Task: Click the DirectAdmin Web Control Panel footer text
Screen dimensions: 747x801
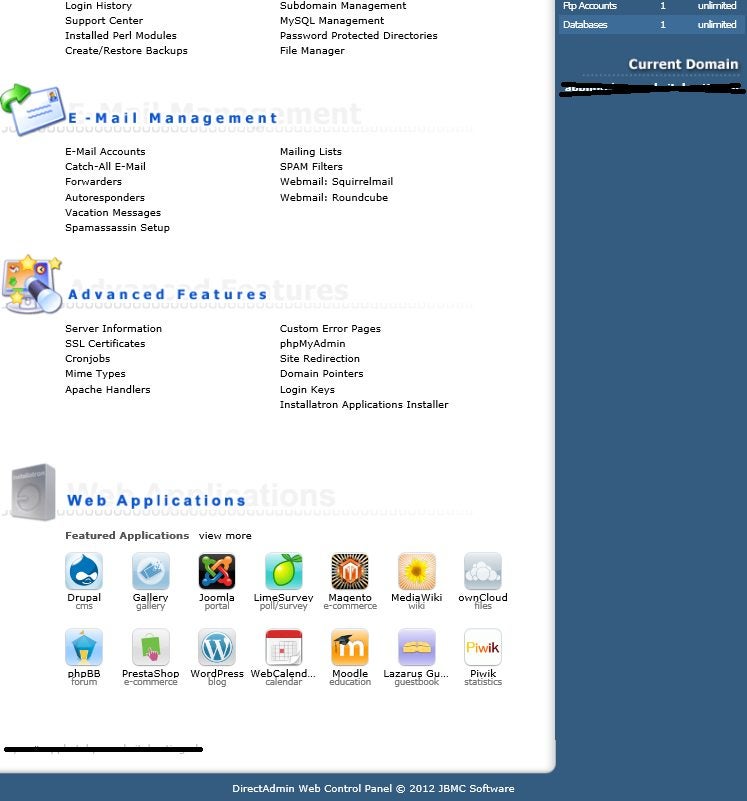Action: [374, 788]
